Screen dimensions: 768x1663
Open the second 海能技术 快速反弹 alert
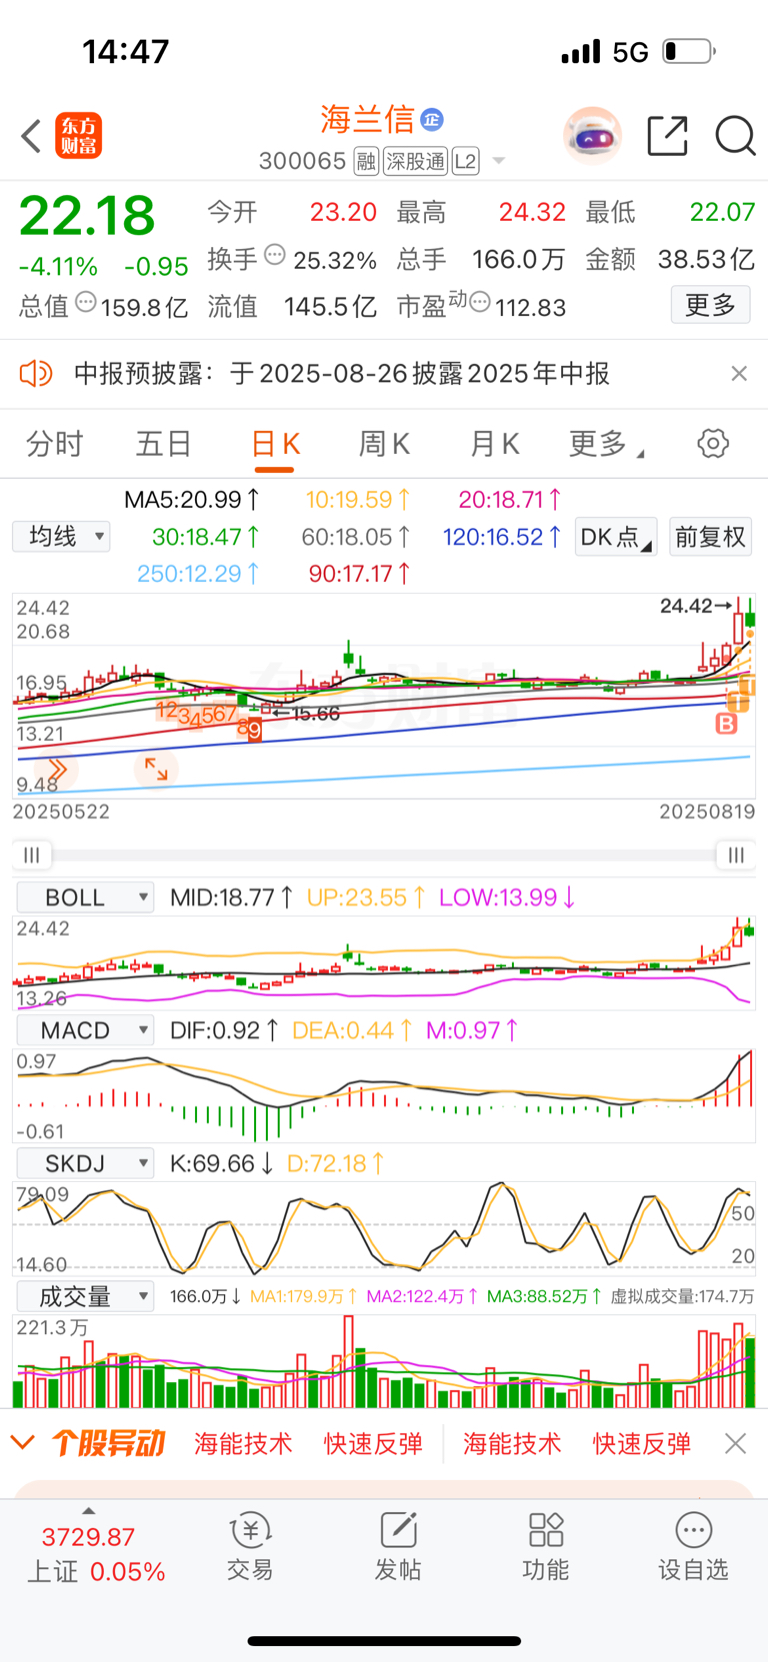577,1443
